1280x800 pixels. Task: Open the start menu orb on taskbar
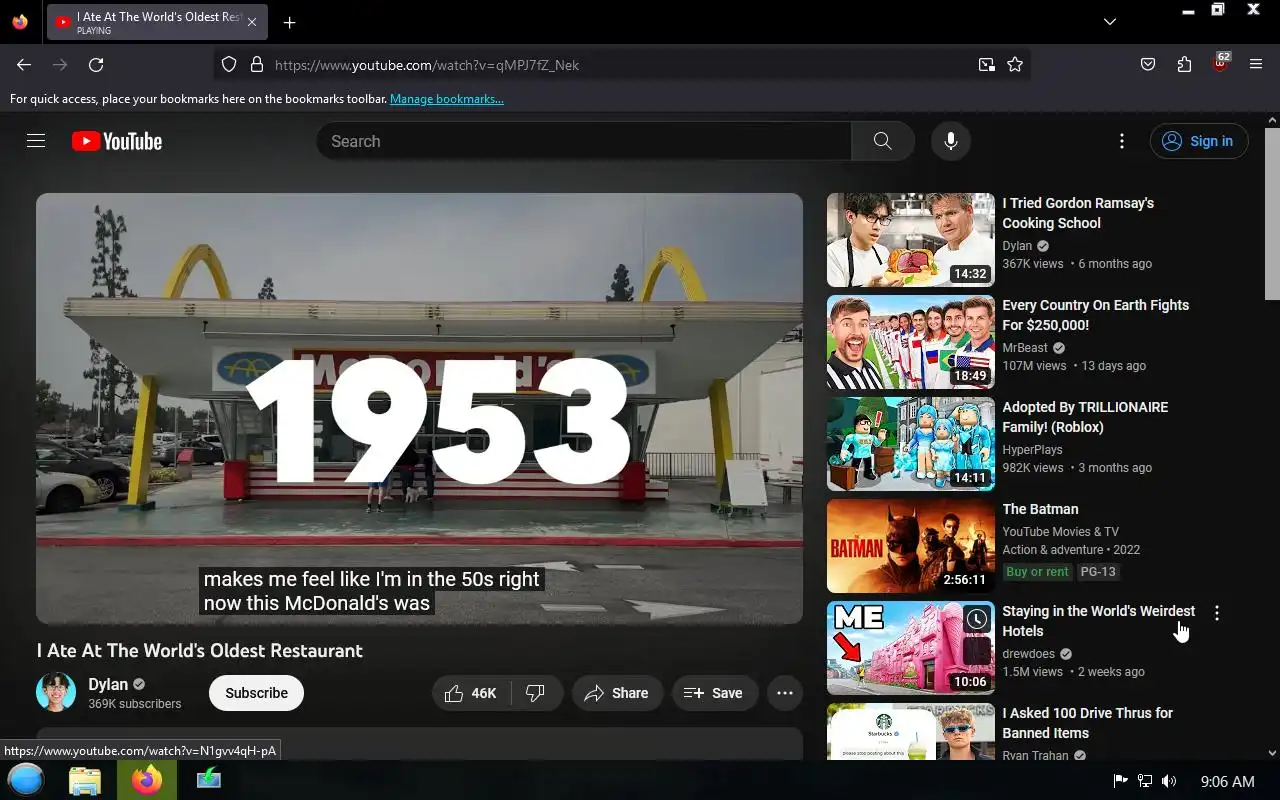point(26,780)
